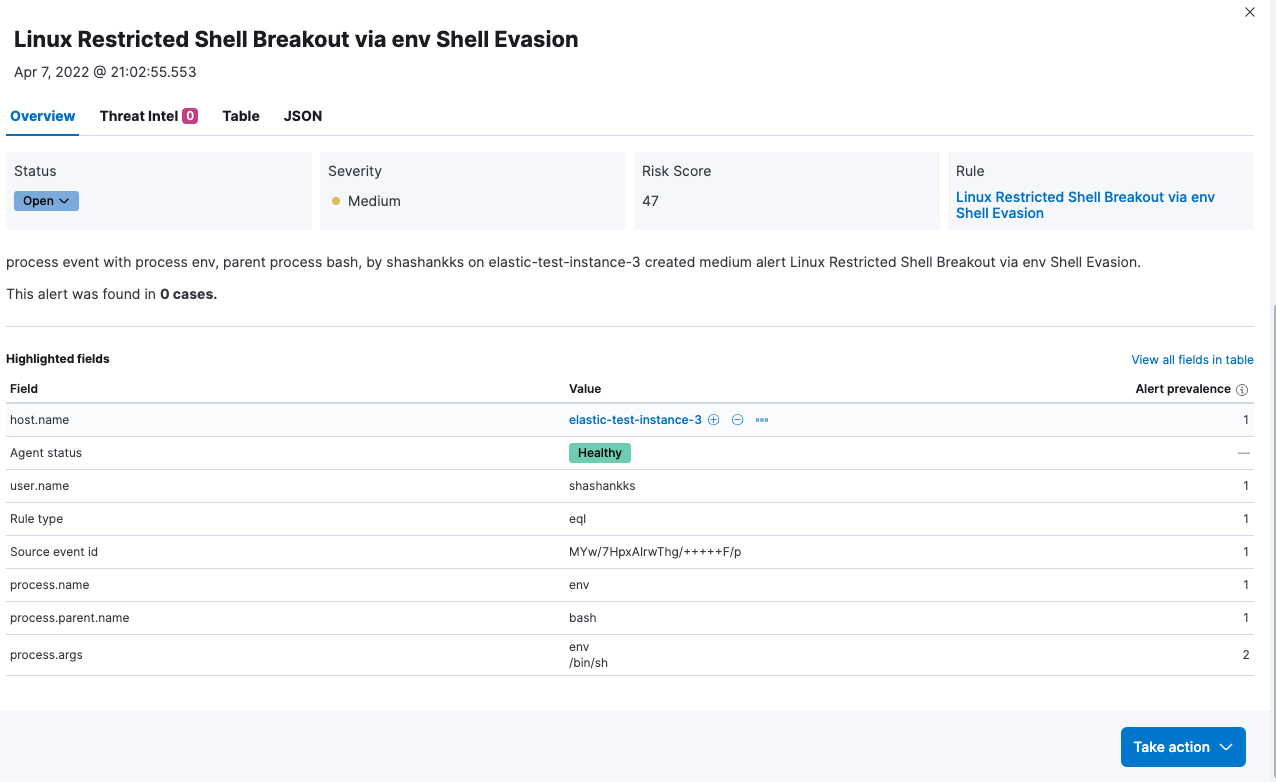The image size is (1276, 782).
Task: Click the alert timestamp Apr 7, 2022
Action: [105, 72]
